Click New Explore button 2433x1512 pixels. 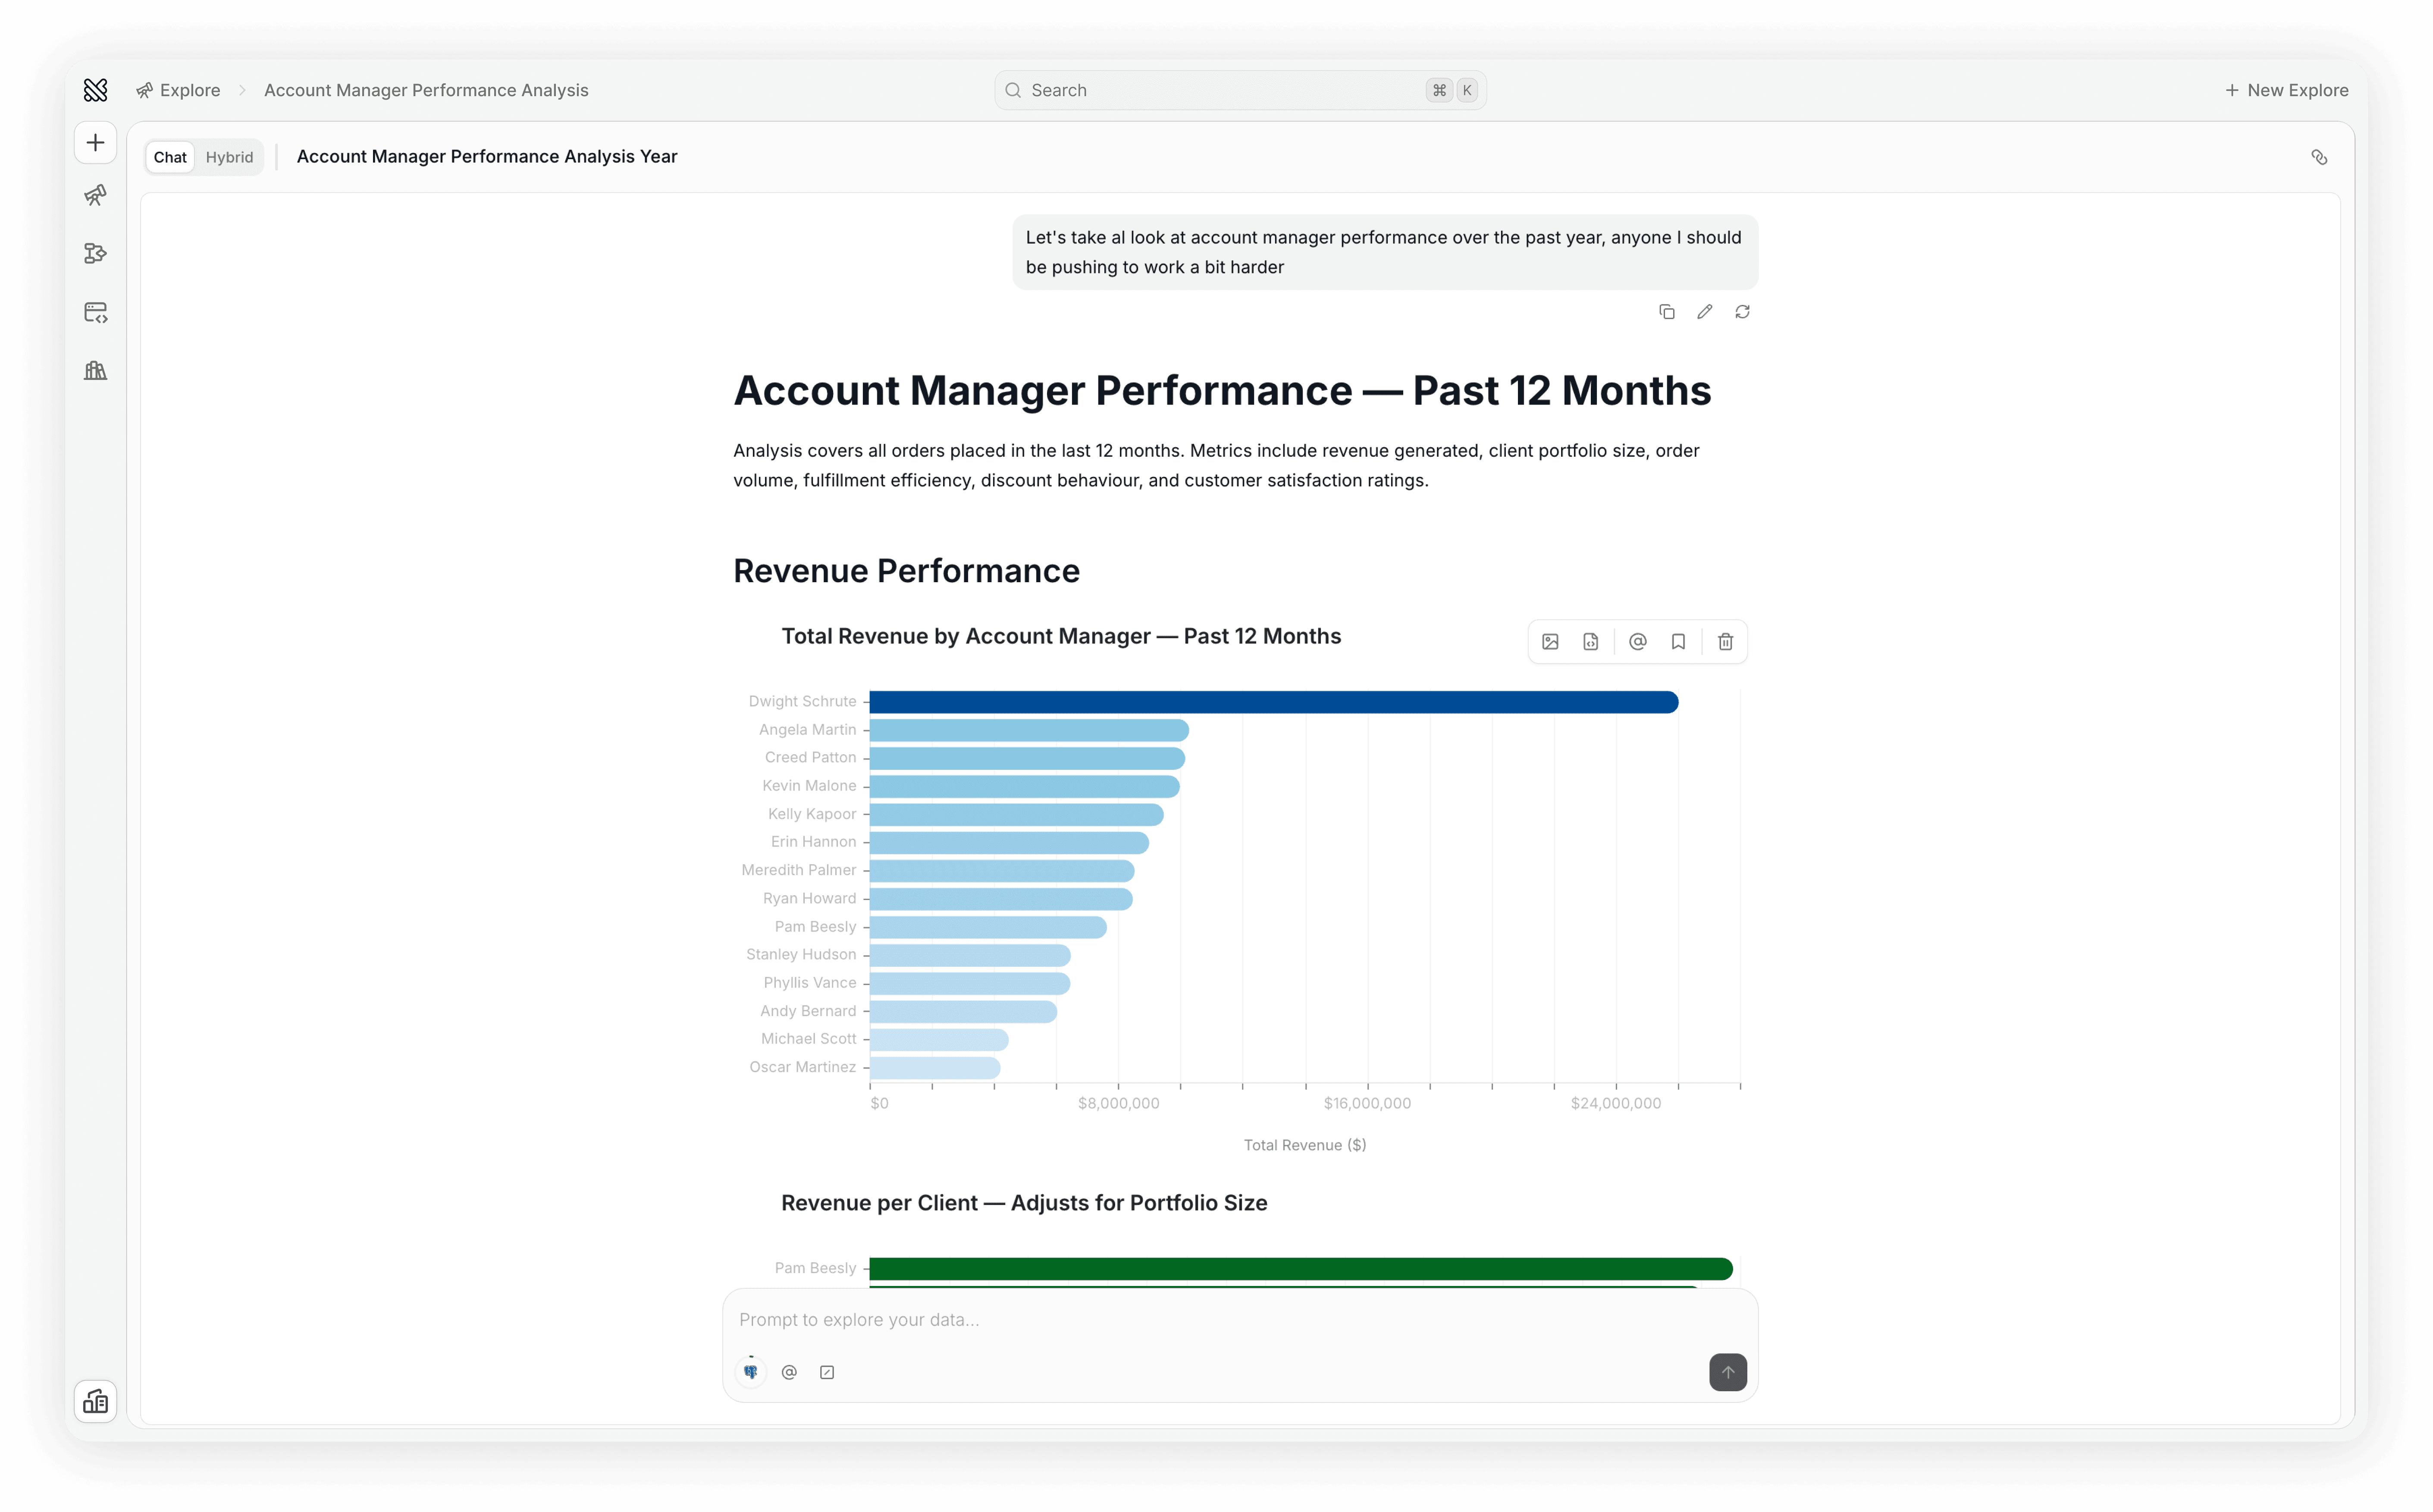tap(2286, 90)
